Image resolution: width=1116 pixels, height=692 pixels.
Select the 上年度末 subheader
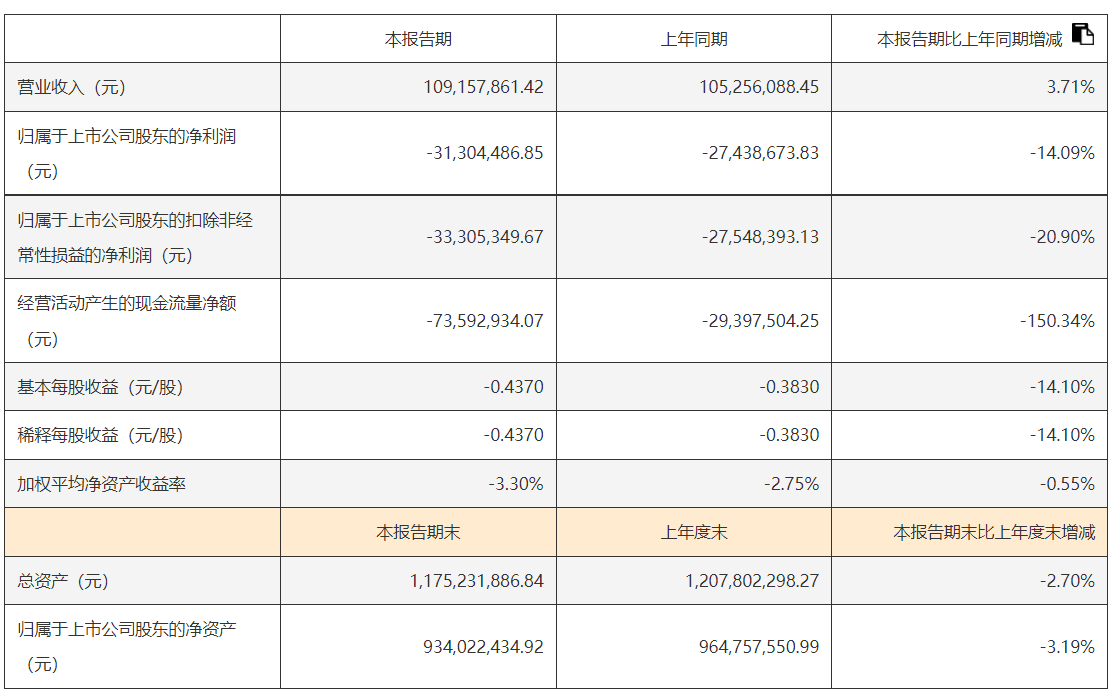[694, 533]
